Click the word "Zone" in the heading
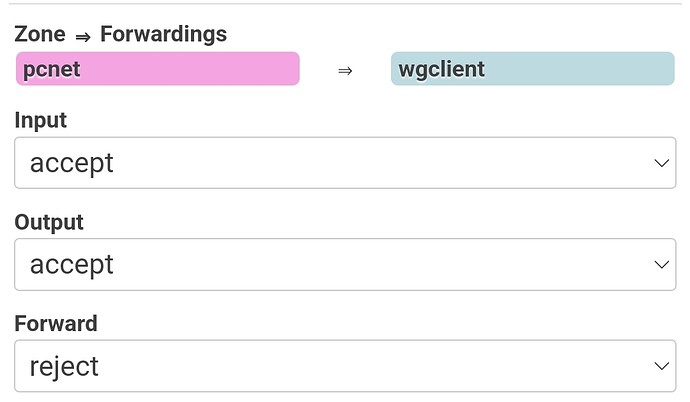Screen dimensions: 690x402 pos(40,34)
